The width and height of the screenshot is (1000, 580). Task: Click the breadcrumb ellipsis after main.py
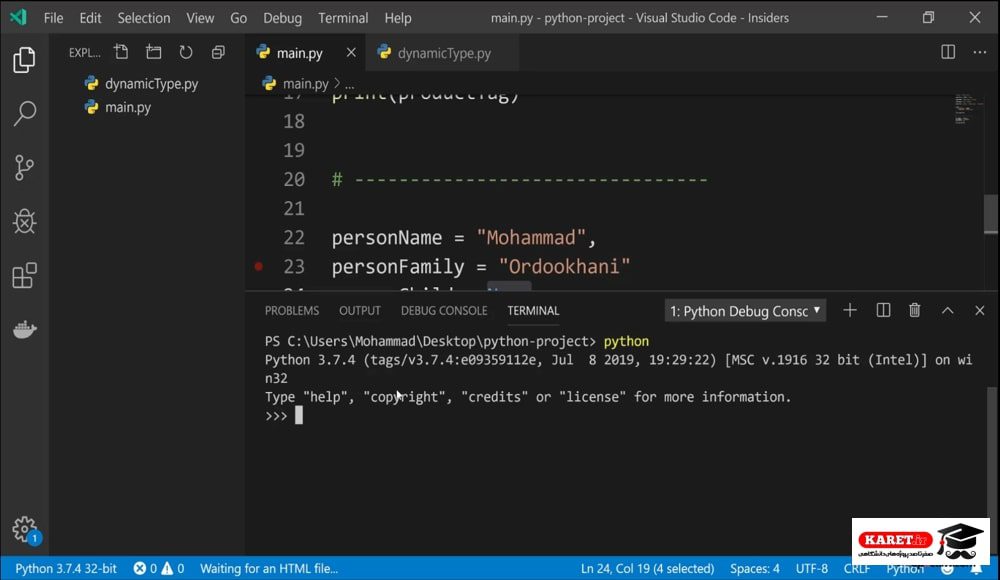click(349, 84)
